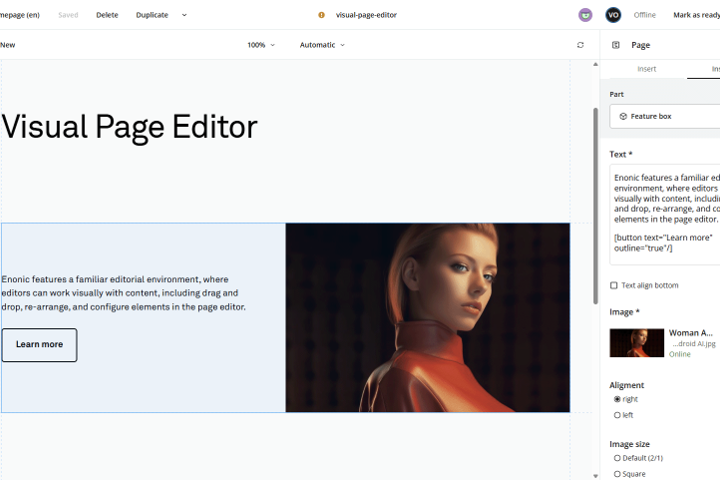Open the 100% zoom dropdown
Viewport: 720px width, 480px height.
261,45
